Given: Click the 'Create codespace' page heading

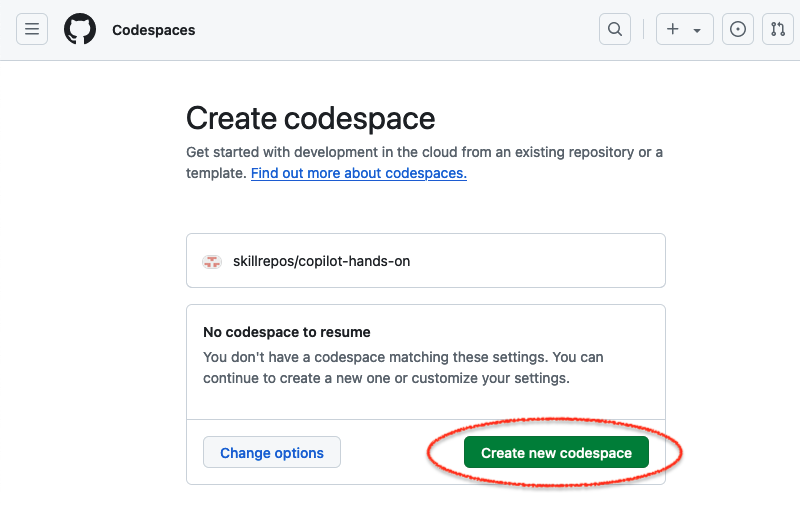Looking at the screenshot, I should (310, 118).
